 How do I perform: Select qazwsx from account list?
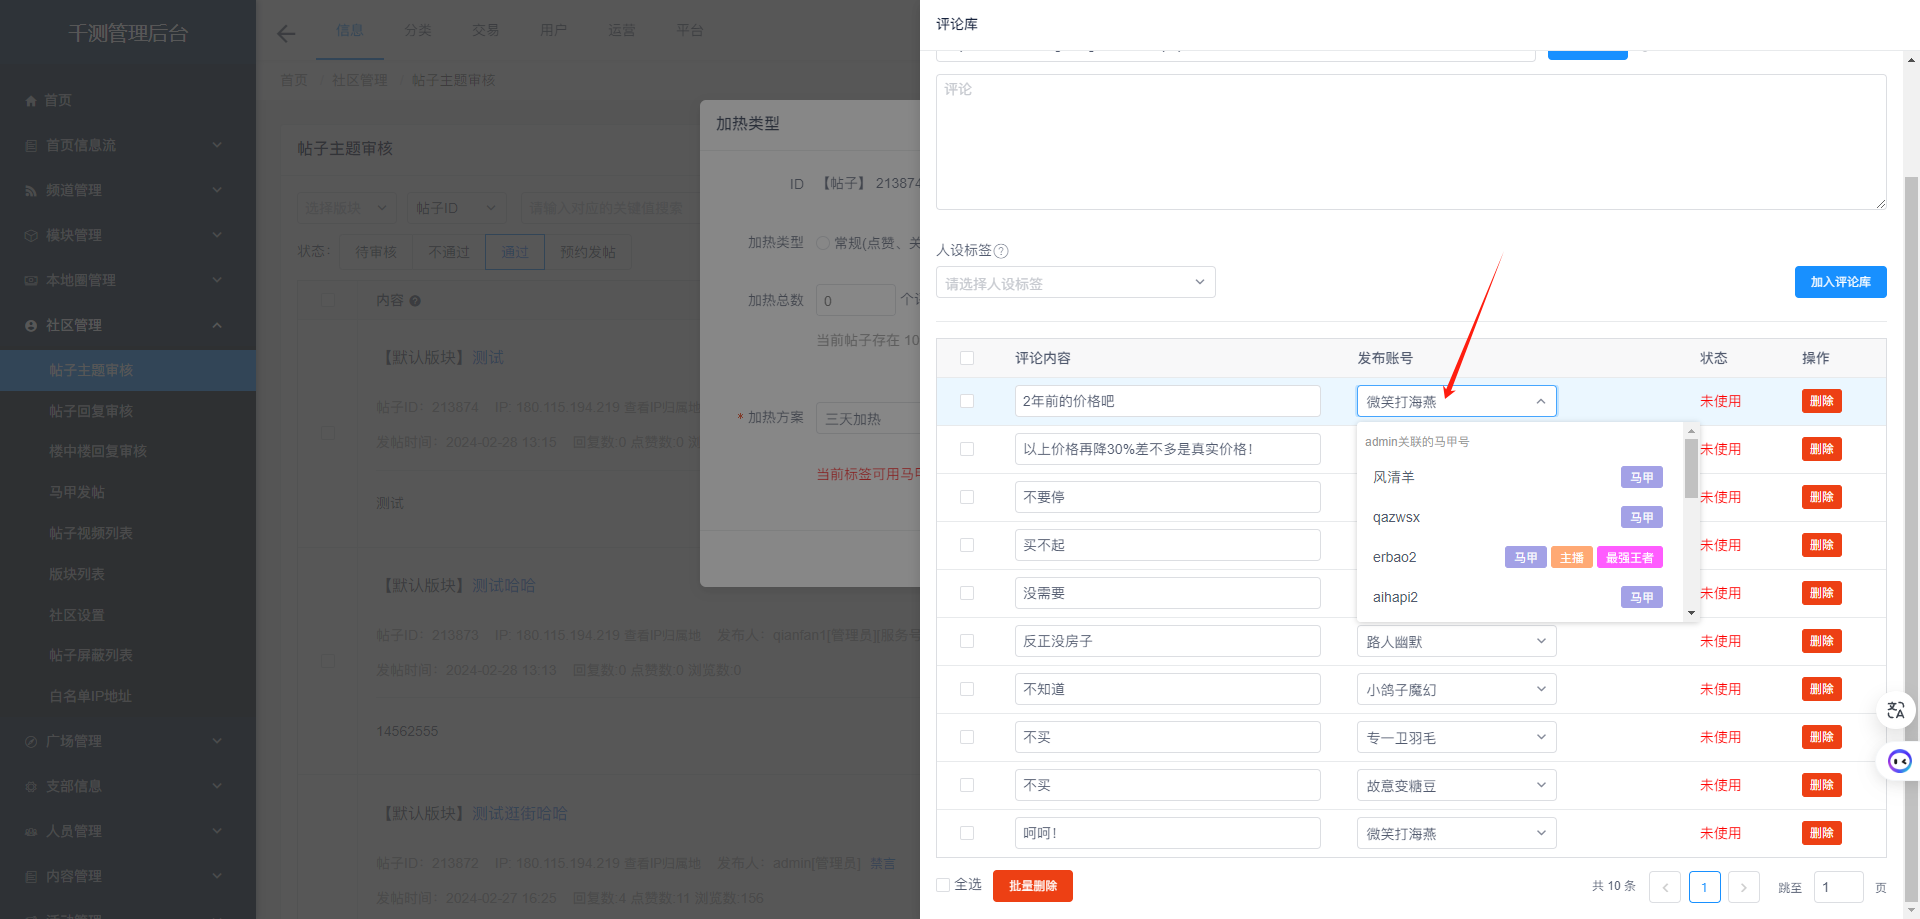coord(1520,517)
